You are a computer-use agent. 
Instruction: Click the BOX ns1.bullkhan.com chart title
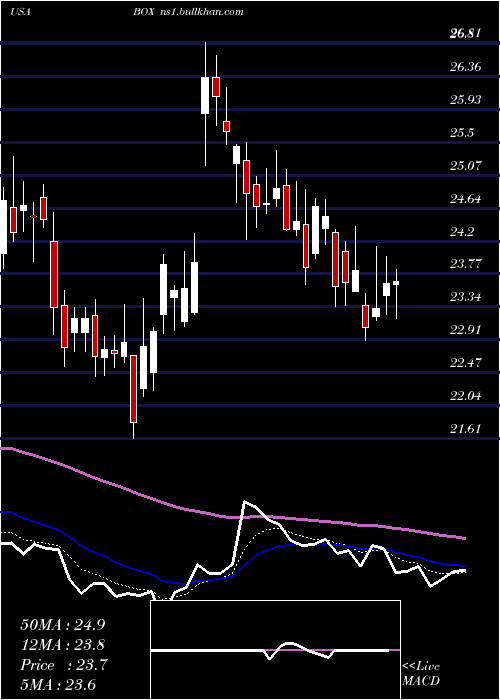coord(188,12)
